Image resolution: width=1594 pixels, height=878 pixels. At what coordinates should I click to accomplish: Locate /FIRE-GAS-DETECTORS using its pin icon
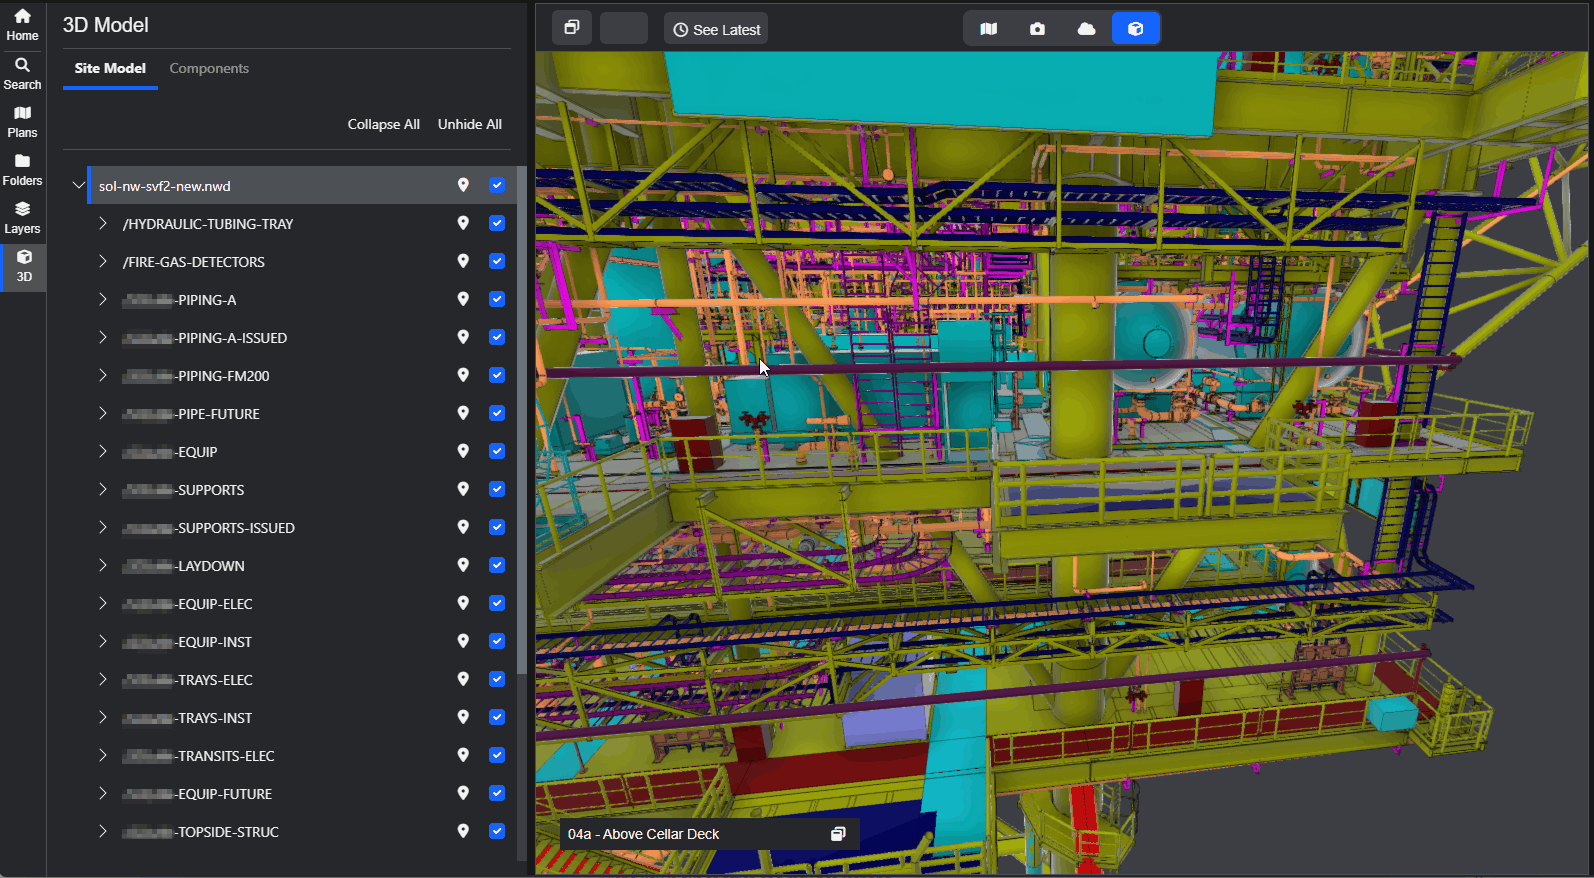click(463, 261)
